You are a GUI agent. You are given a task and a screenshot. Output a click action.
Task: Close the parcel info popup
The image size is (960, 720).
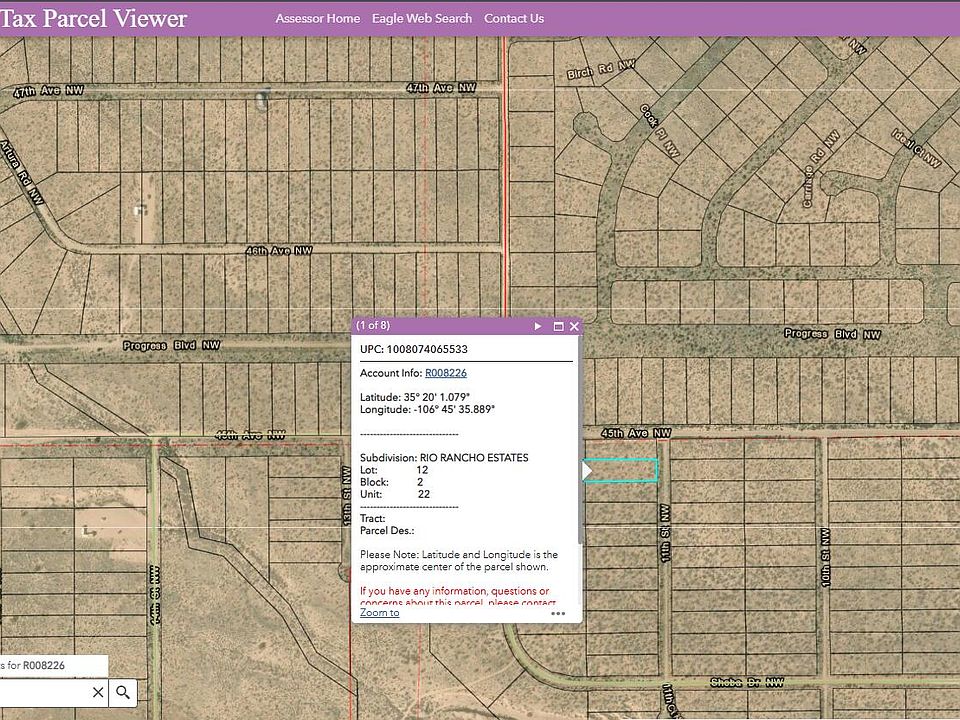(574, 326)
